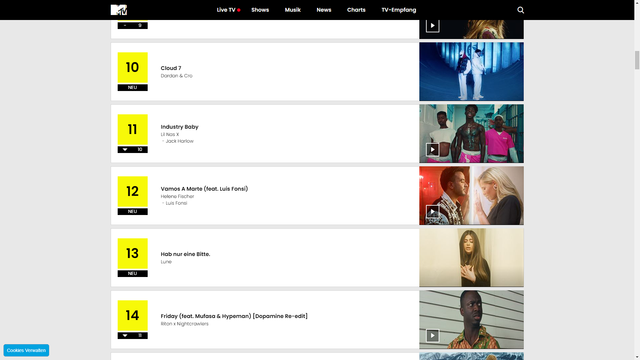Viewport: 640px width, 360px height.
Task: Select artist Helene Fischer
Action: 177,196
